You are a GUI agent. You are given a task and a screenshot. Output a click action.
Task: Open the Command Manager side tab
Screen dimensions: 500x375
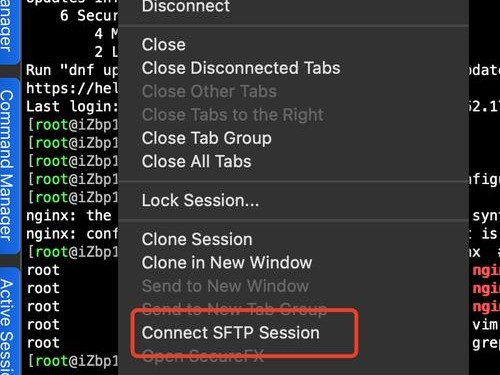pyautogui.click(x=9, y=166)
